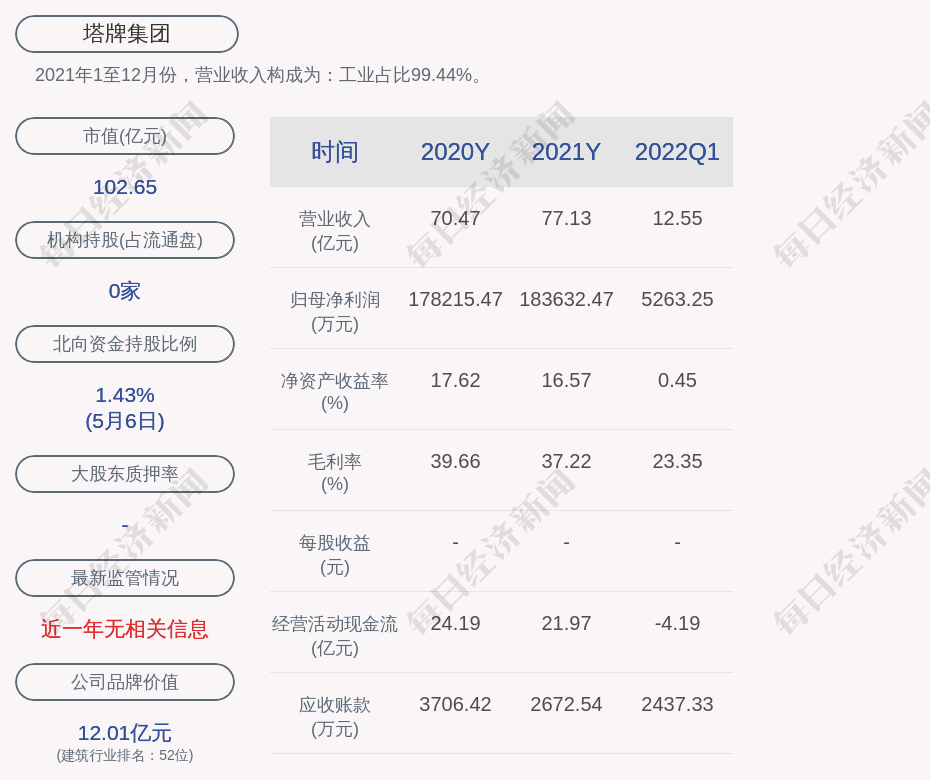930x780 pixels.
Task: Click the ROE value 0.45
Action: 677,380
